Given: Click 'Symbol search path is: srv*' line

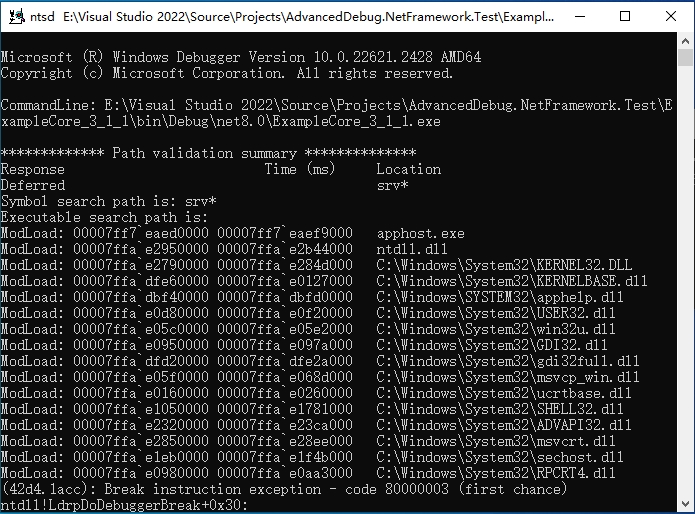Looking at the screenshot, I should point(109,201).
